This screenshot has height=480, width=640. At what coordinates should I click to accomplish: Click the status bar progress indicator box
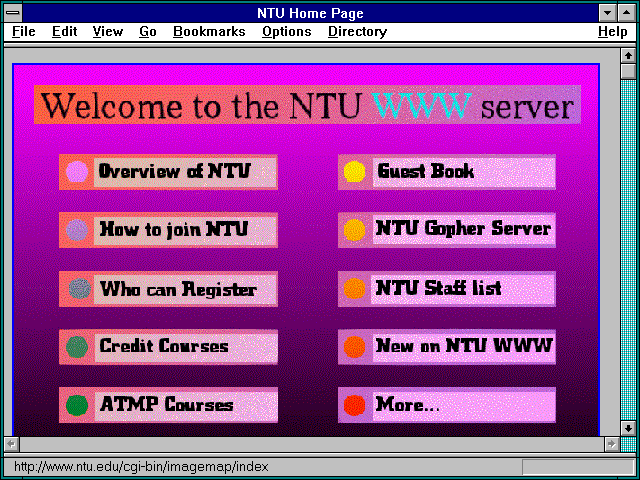point(578,467)
